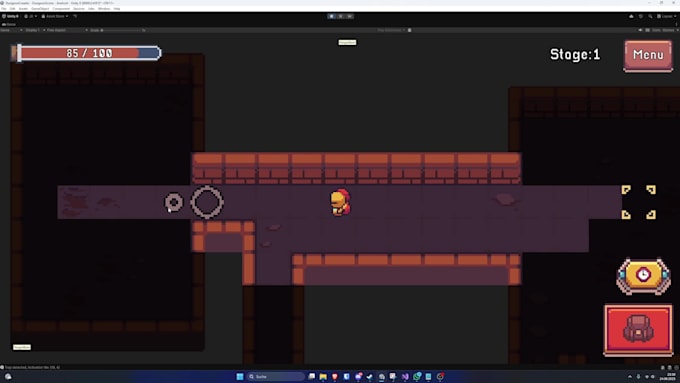Open the Assets menu
The width and height of the screenshot is (680, 383).
pyautogui.click(x=23, y=9)
